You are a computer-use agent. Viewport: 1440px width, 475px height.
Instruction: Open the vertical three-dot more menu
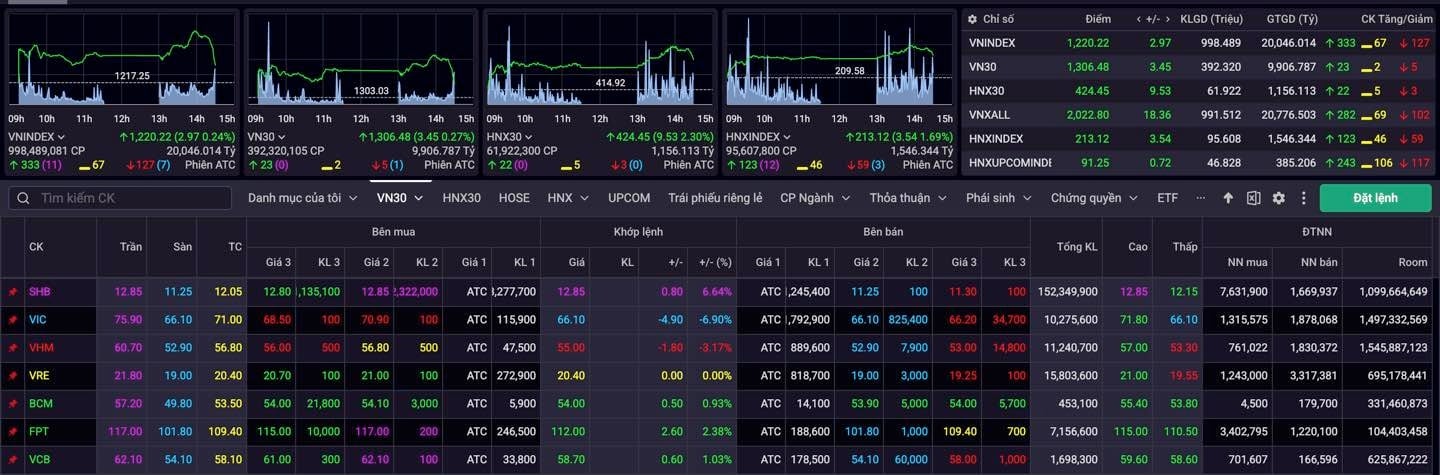click(x=1303, y=198)
